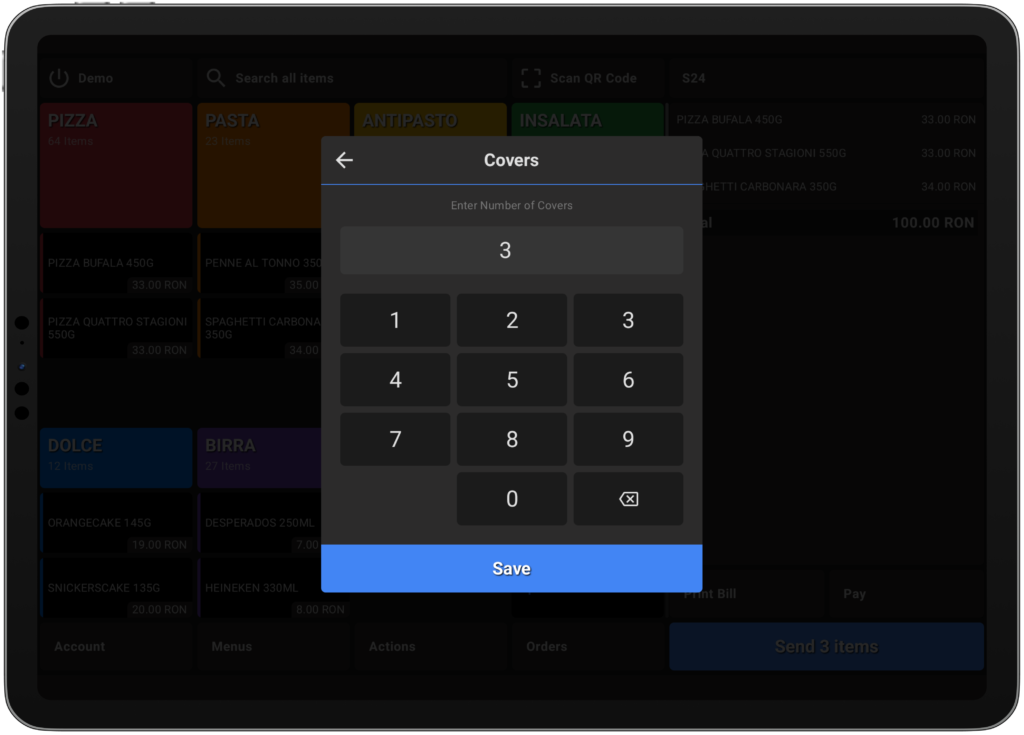
Task: Select the S24 table label
Action: pos(694,78)
